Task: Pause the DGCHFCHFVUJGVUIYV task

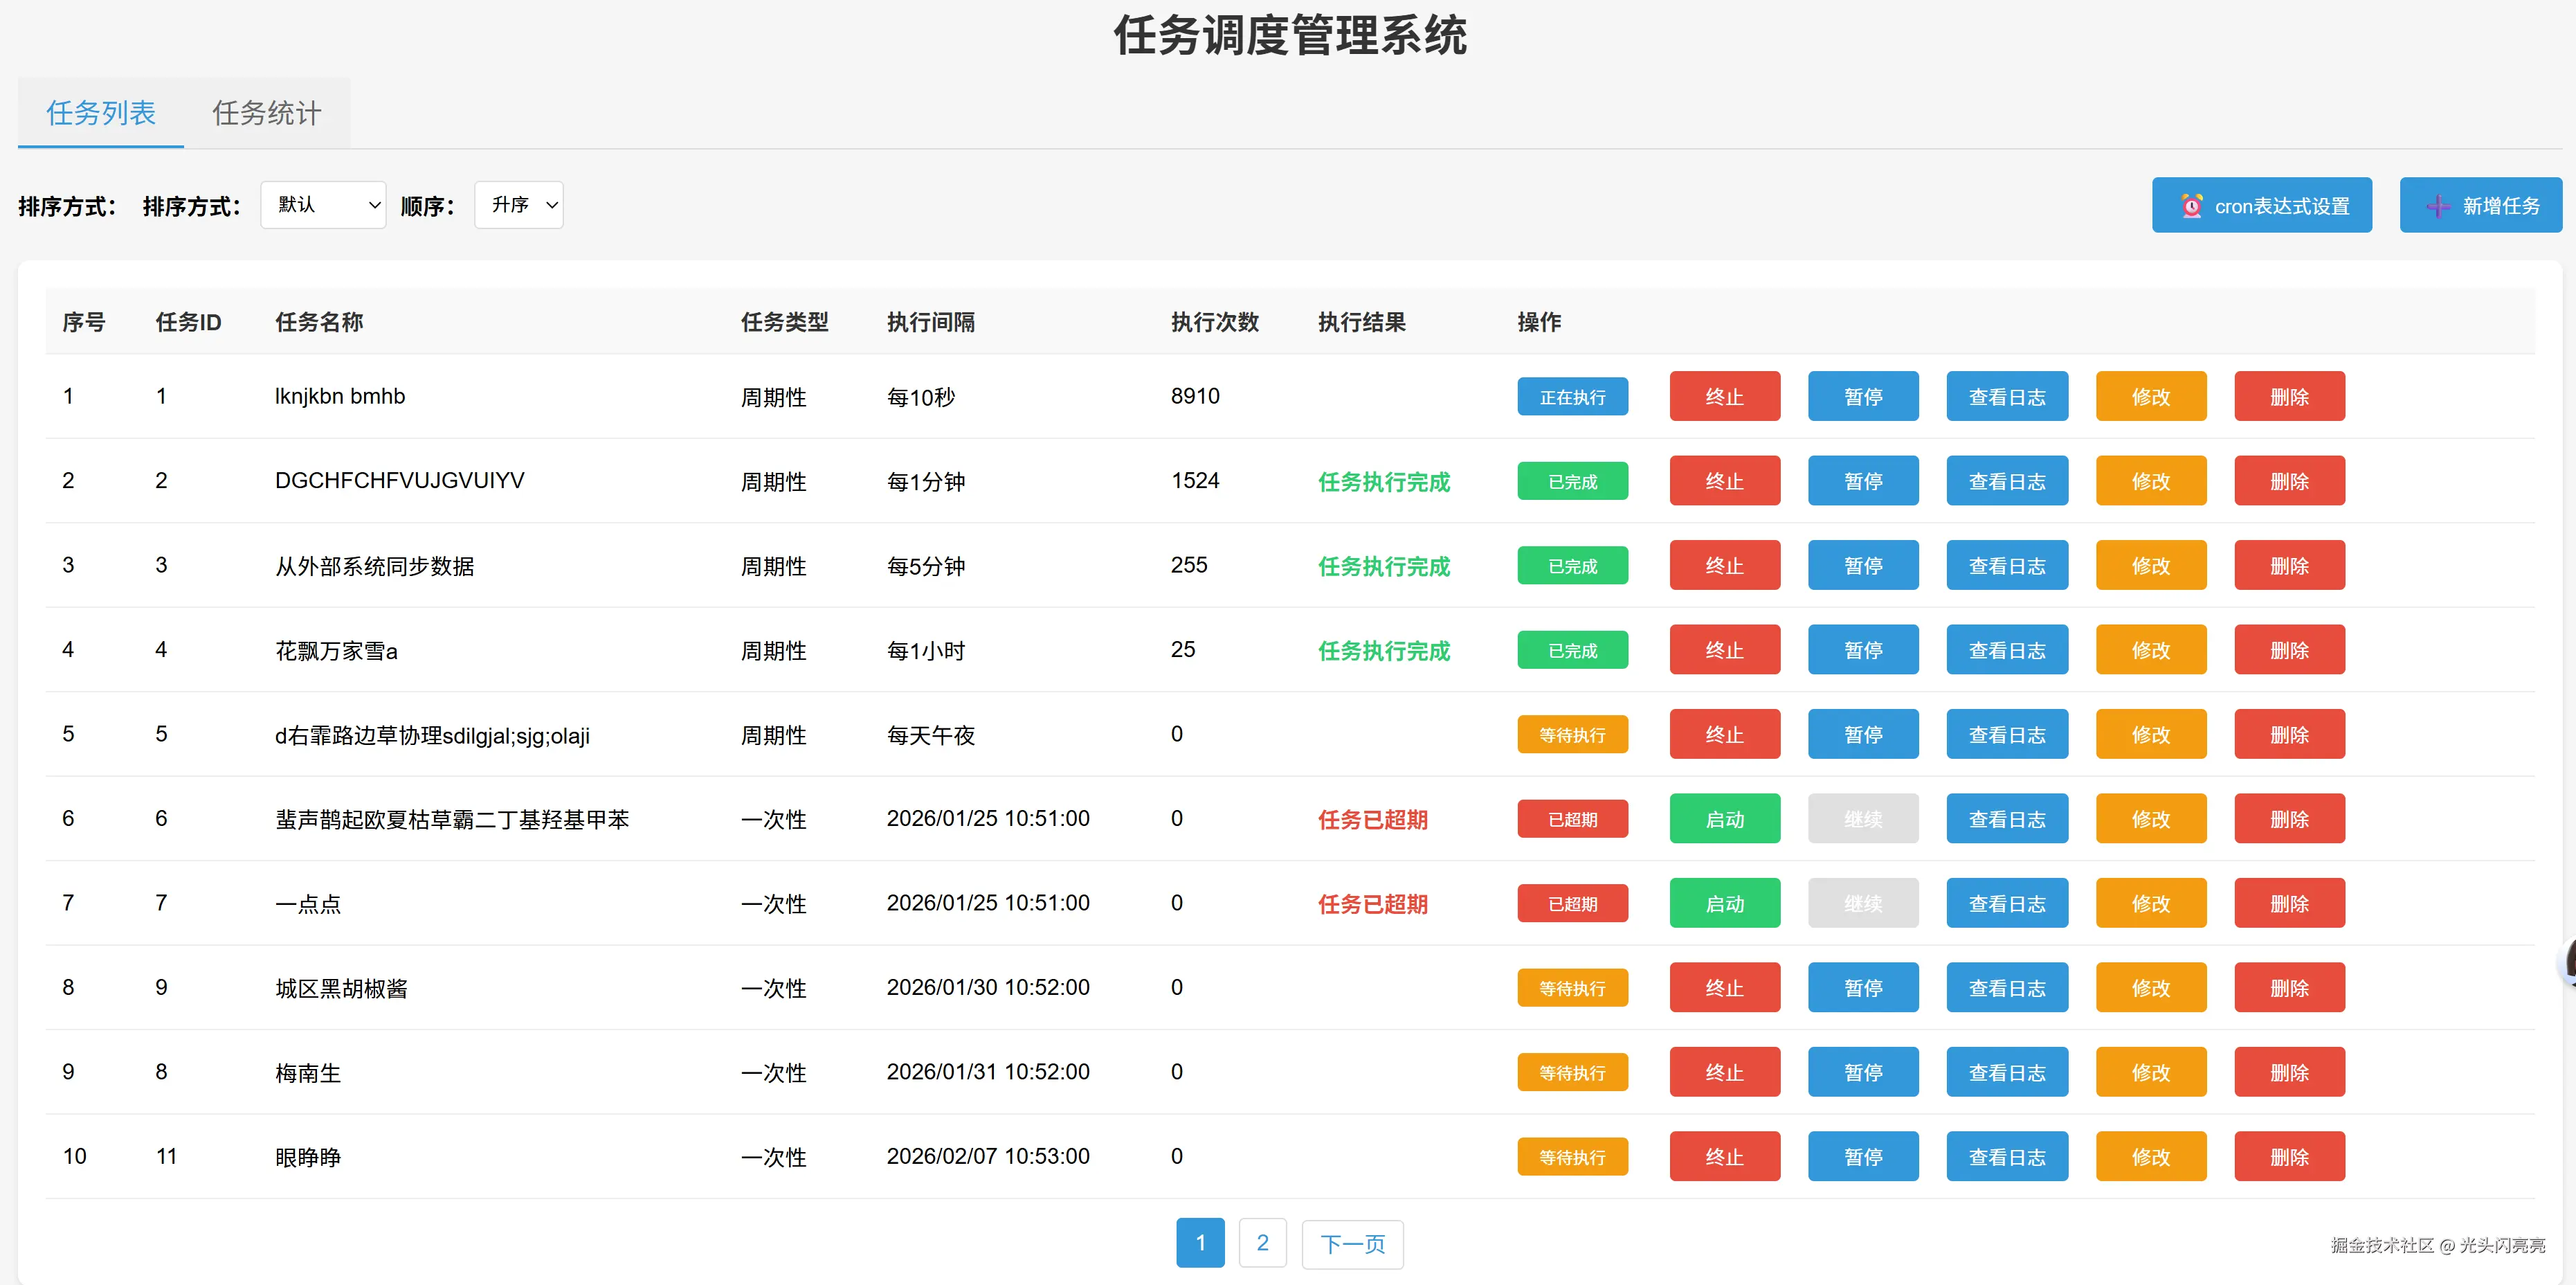Action: (x=1862, y=481)
